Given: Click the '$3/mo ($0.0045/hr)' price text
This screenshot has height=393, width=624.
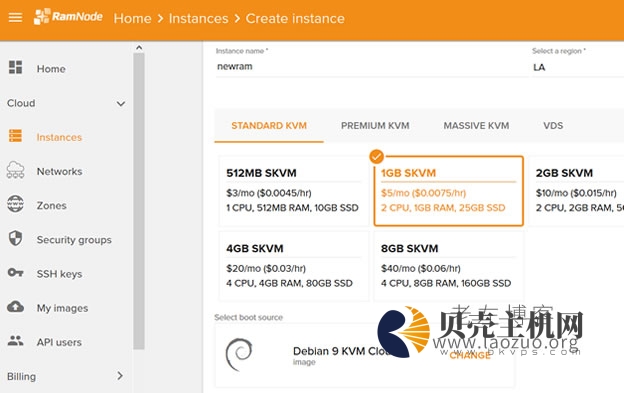Looking at the screenshot, I should point(269,193).
